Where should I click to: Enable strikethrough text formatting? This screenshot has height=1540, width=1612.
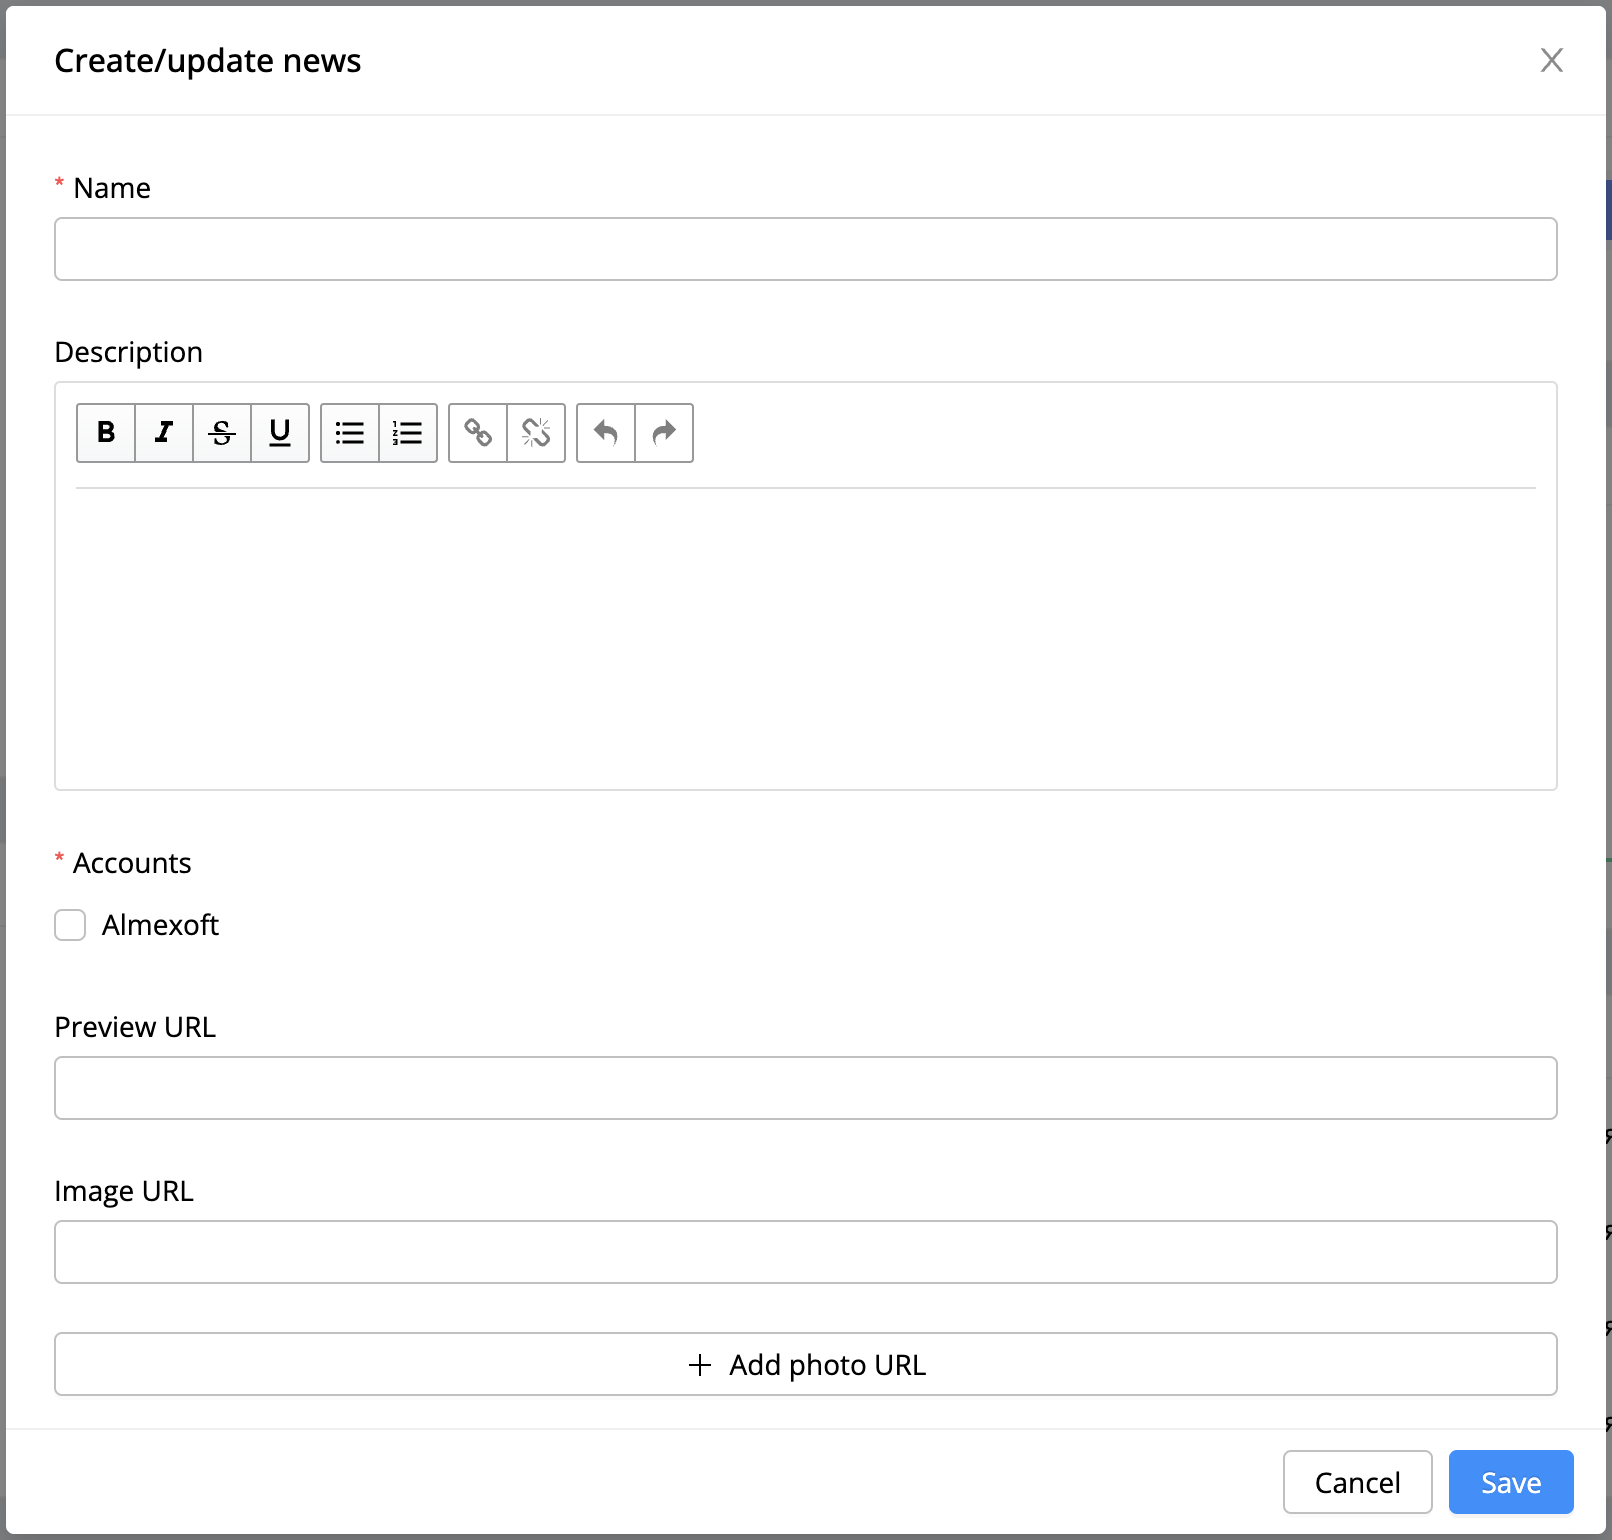222,433
